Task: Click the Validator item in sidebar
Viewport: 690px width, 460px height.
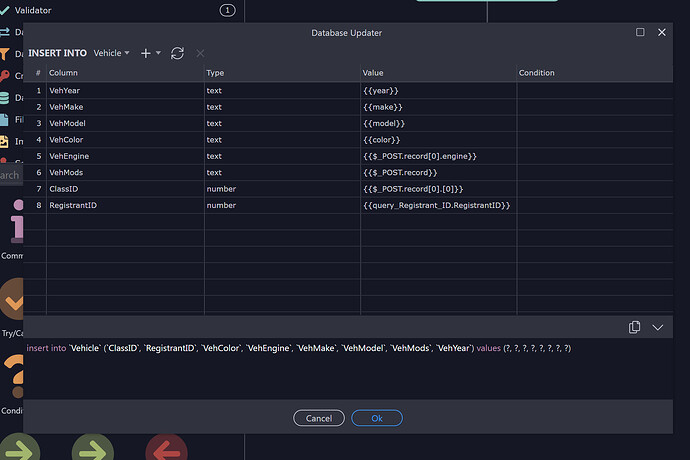Action: click(33, 10)
